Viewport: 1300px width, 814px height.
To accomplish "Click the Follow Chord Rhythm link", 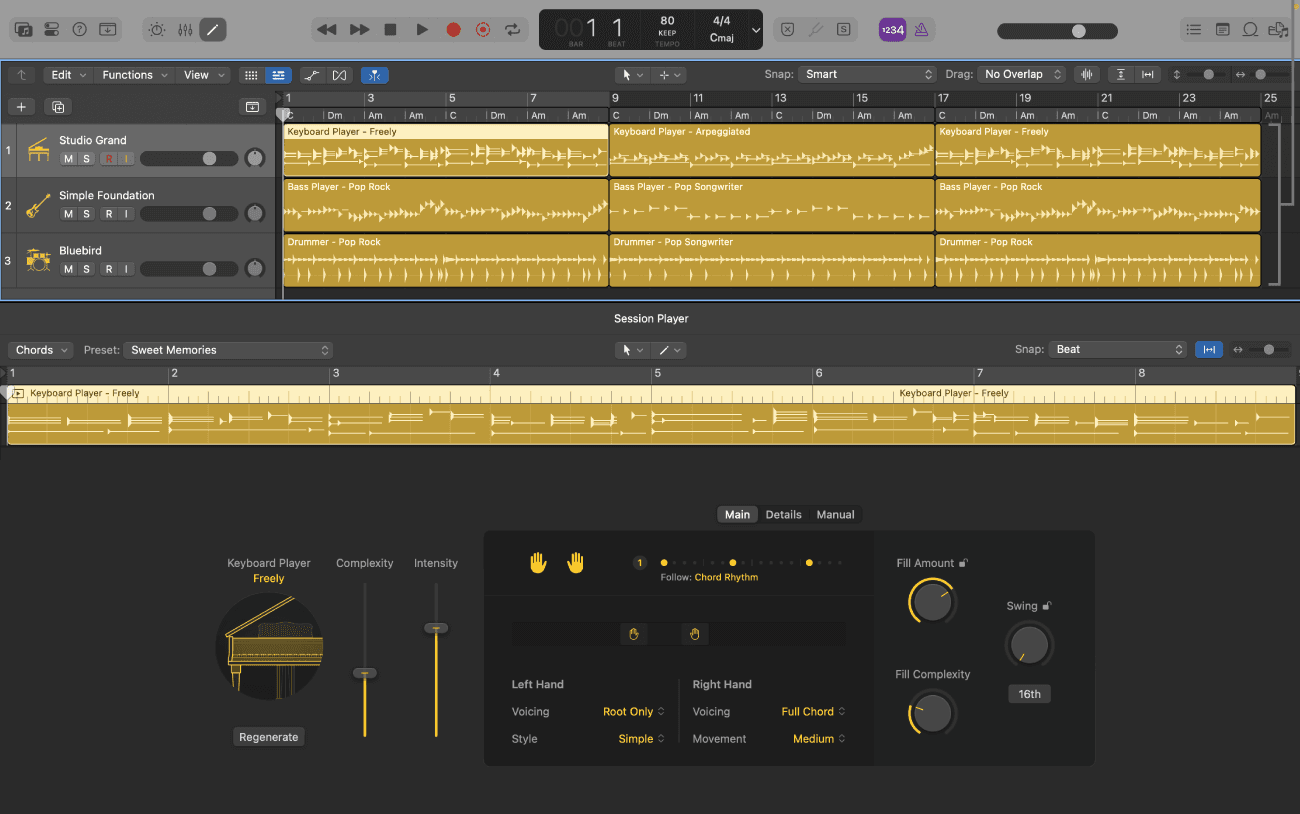I will point(726,577).
